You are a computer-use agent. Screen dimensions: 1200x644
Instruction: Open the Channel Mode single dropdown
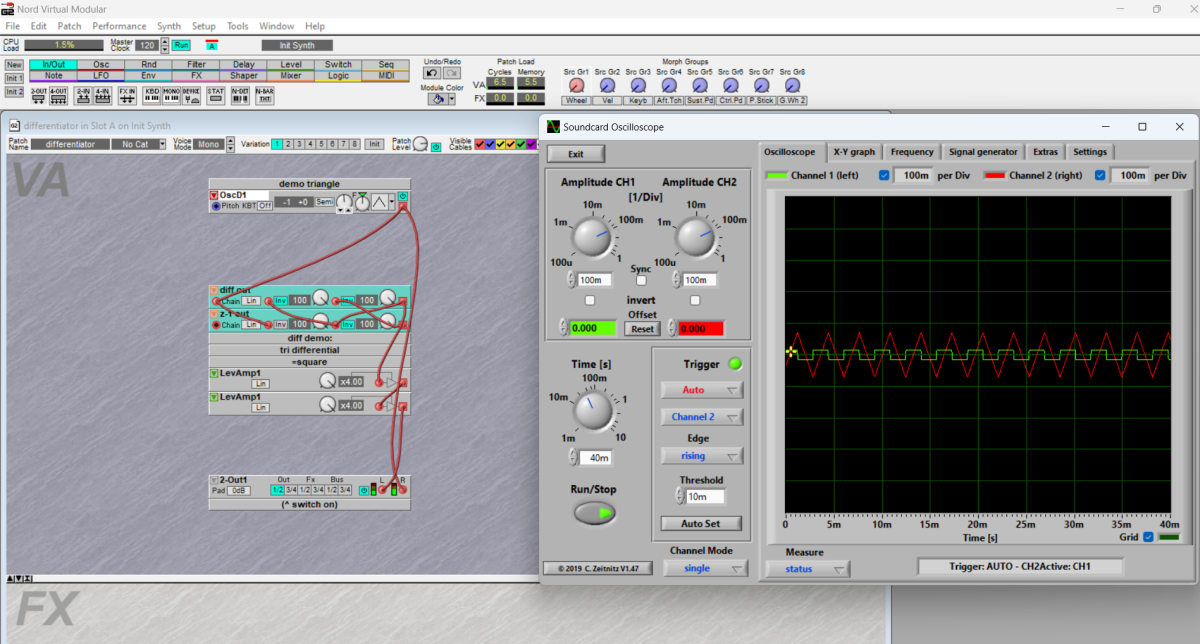[x=706, y=568]
